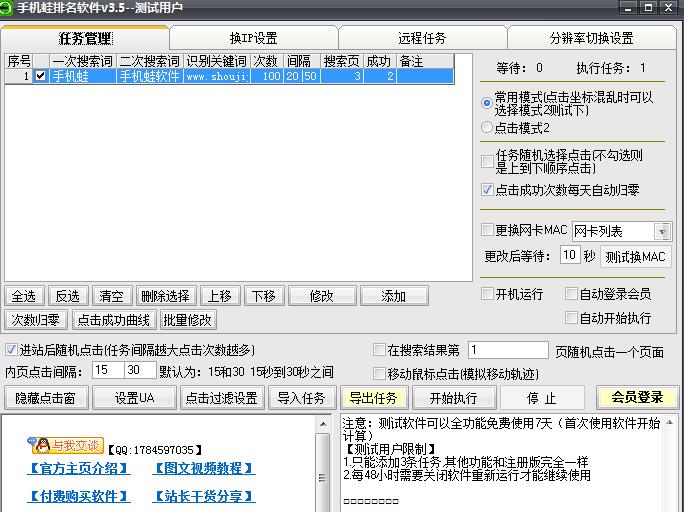The image size is (684, 512).
Task: Click the task list column header 识别关键词
Action: click(x=216, y=61)
